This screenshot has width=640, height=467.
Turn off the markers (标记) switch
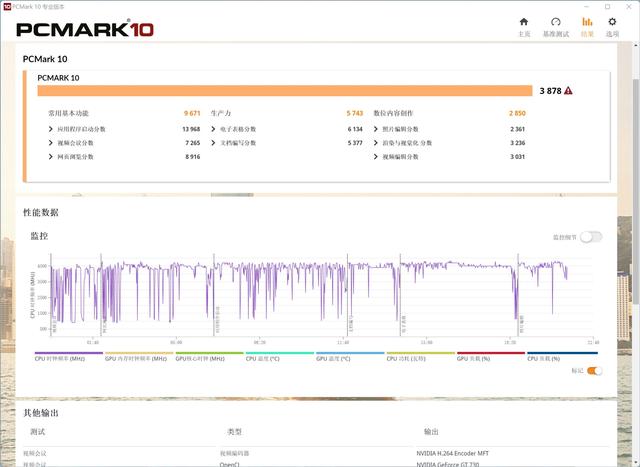click(x=594, y=371)
